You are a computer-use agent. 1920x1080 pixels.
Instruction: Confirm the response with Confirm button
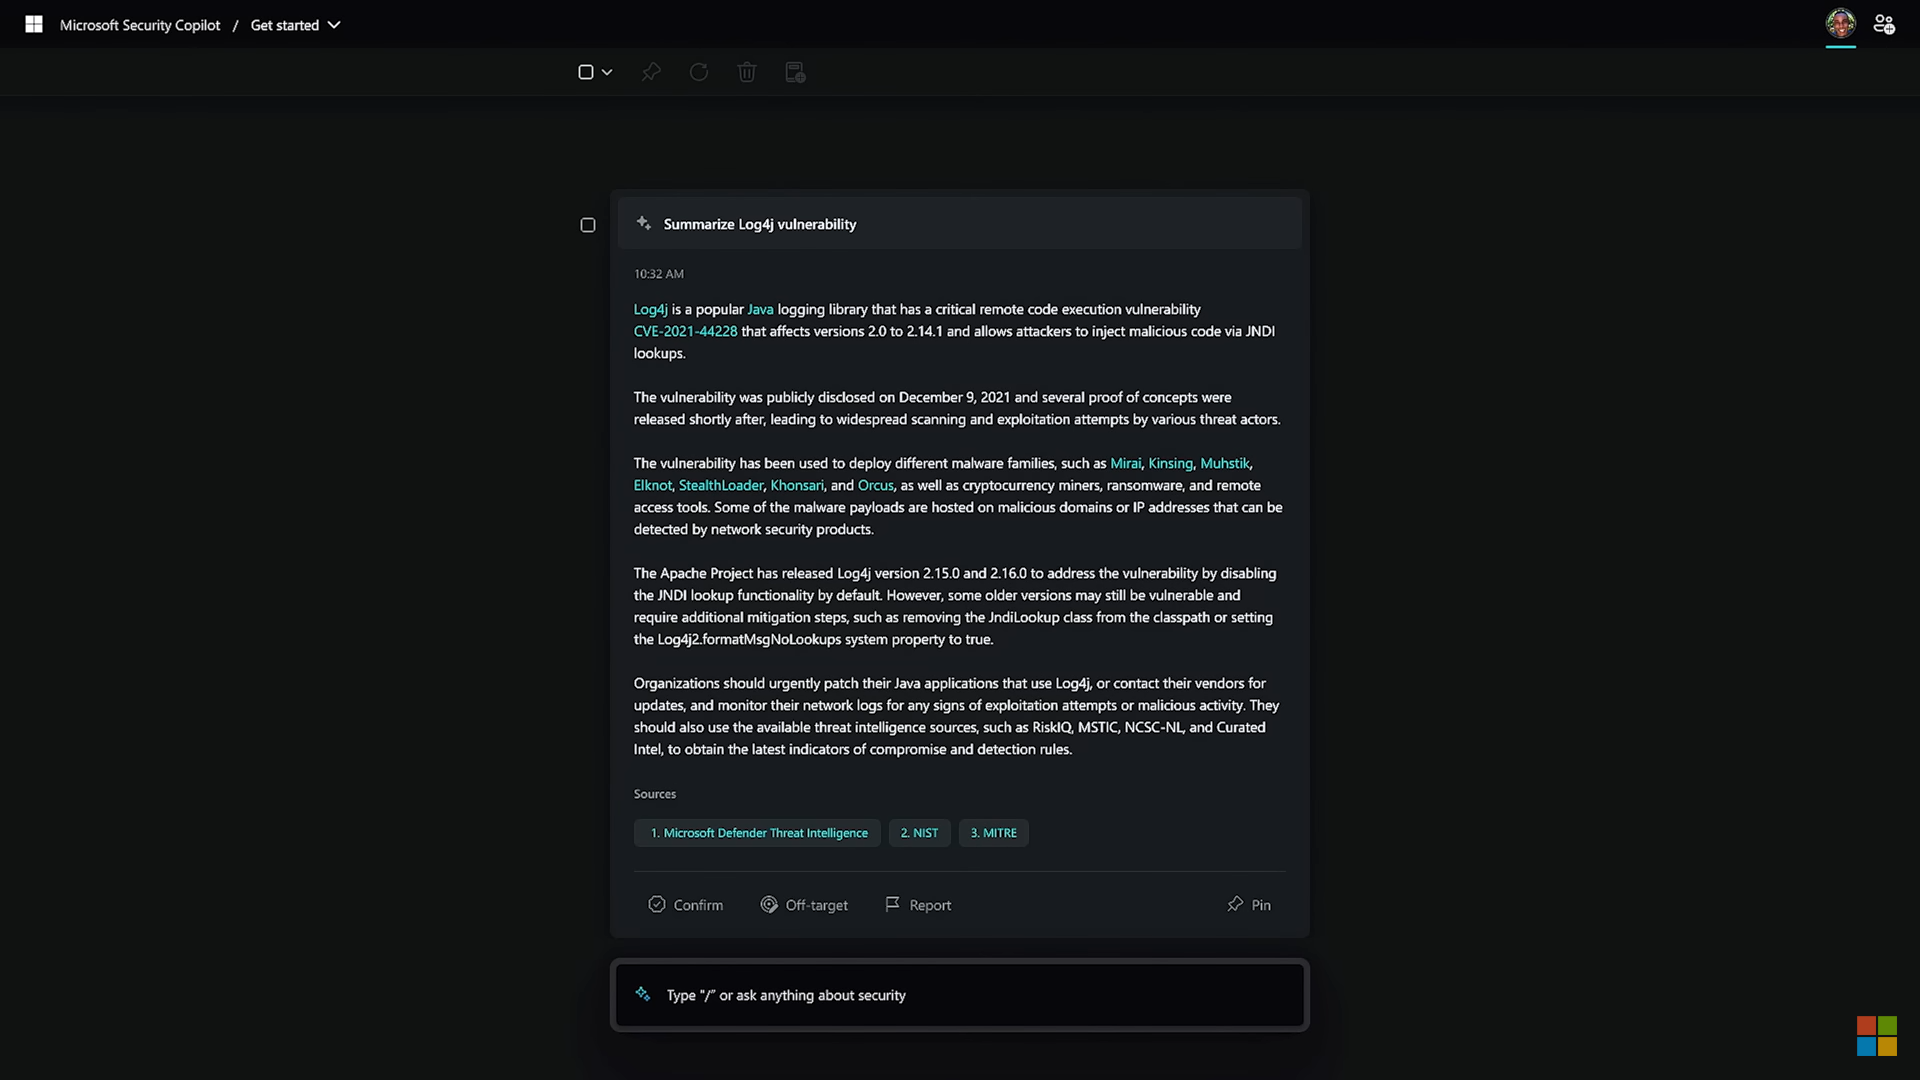pos(686,904)
